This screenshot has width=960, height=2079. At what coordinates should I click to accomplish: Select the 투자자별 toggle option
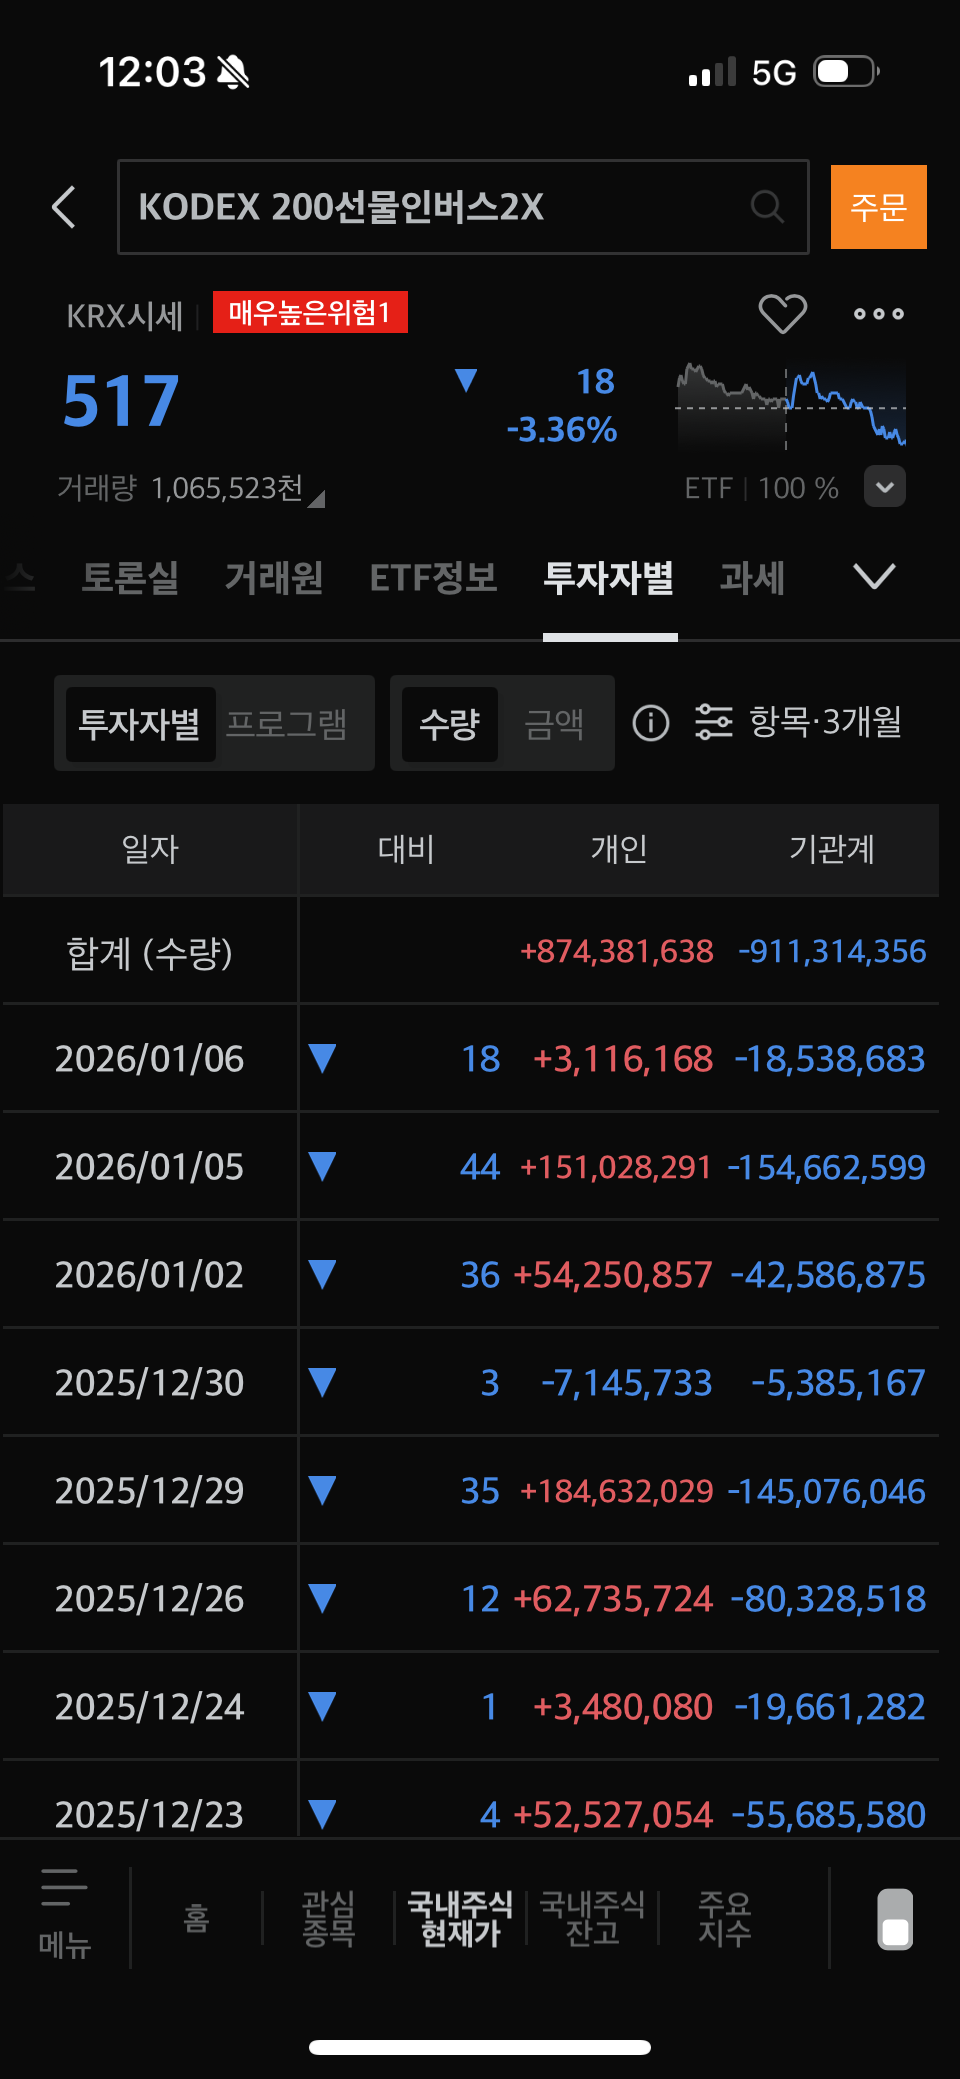tap(140, 724)
